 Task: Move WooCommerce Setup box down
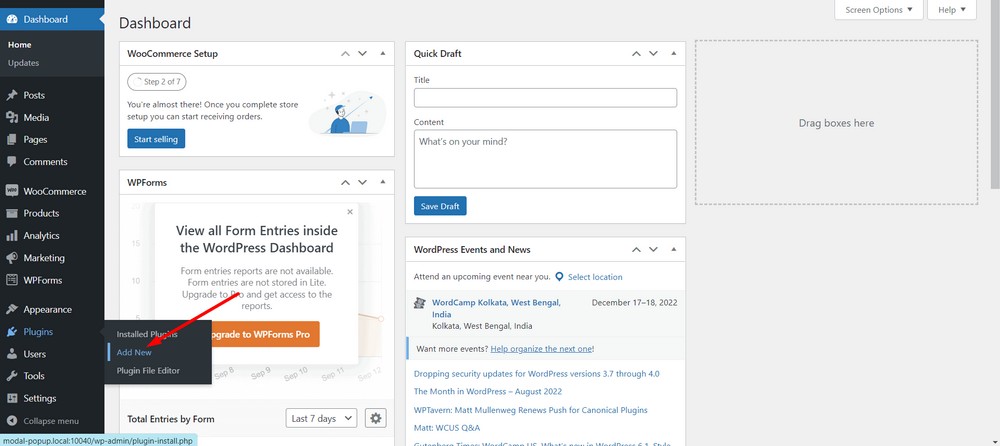click(x=362, y=54)
